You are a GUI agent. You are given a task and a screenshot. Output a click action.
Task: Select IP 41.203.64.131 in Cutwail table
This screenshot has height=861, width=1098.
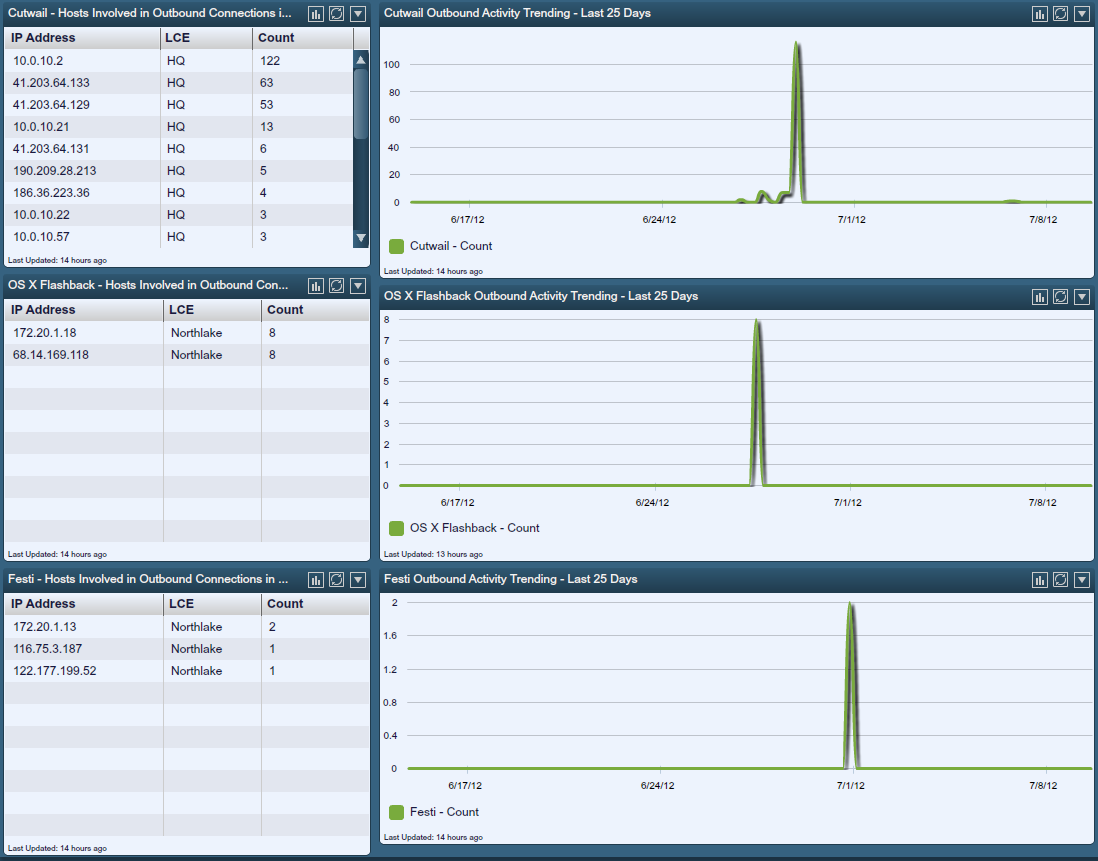51,148
